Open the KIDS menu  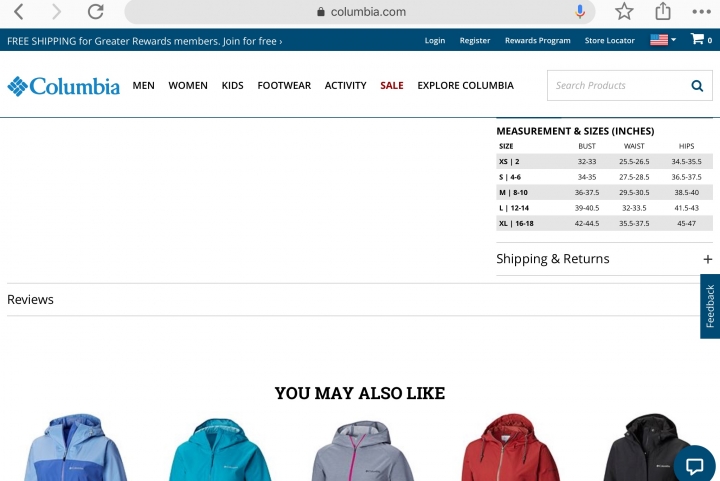point(232,85)
